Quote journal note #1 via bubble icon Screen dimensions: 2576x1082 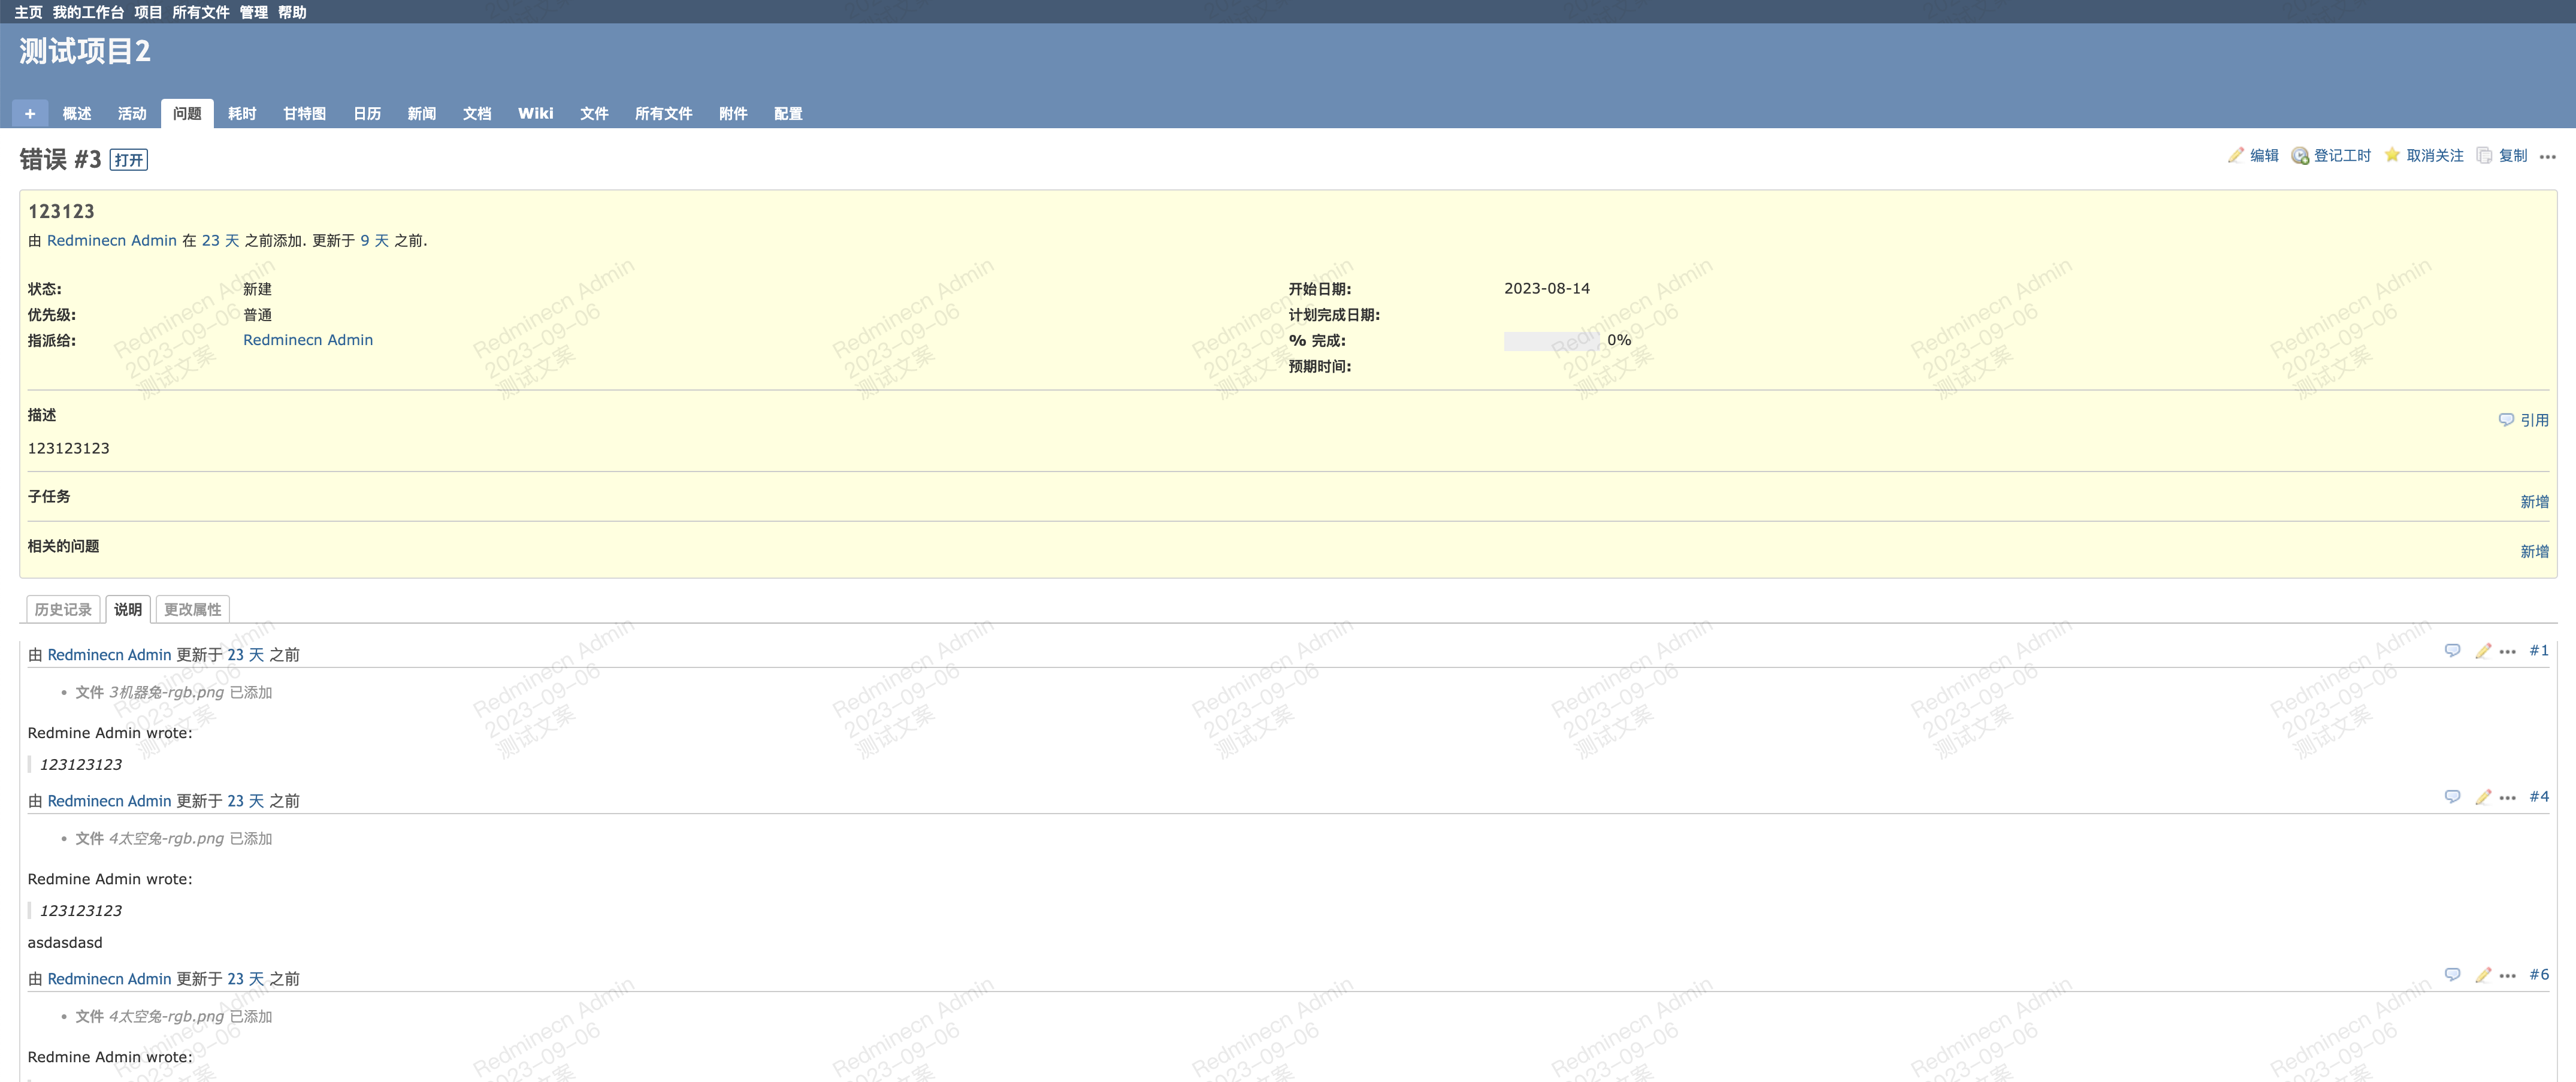pos(2452,651)
